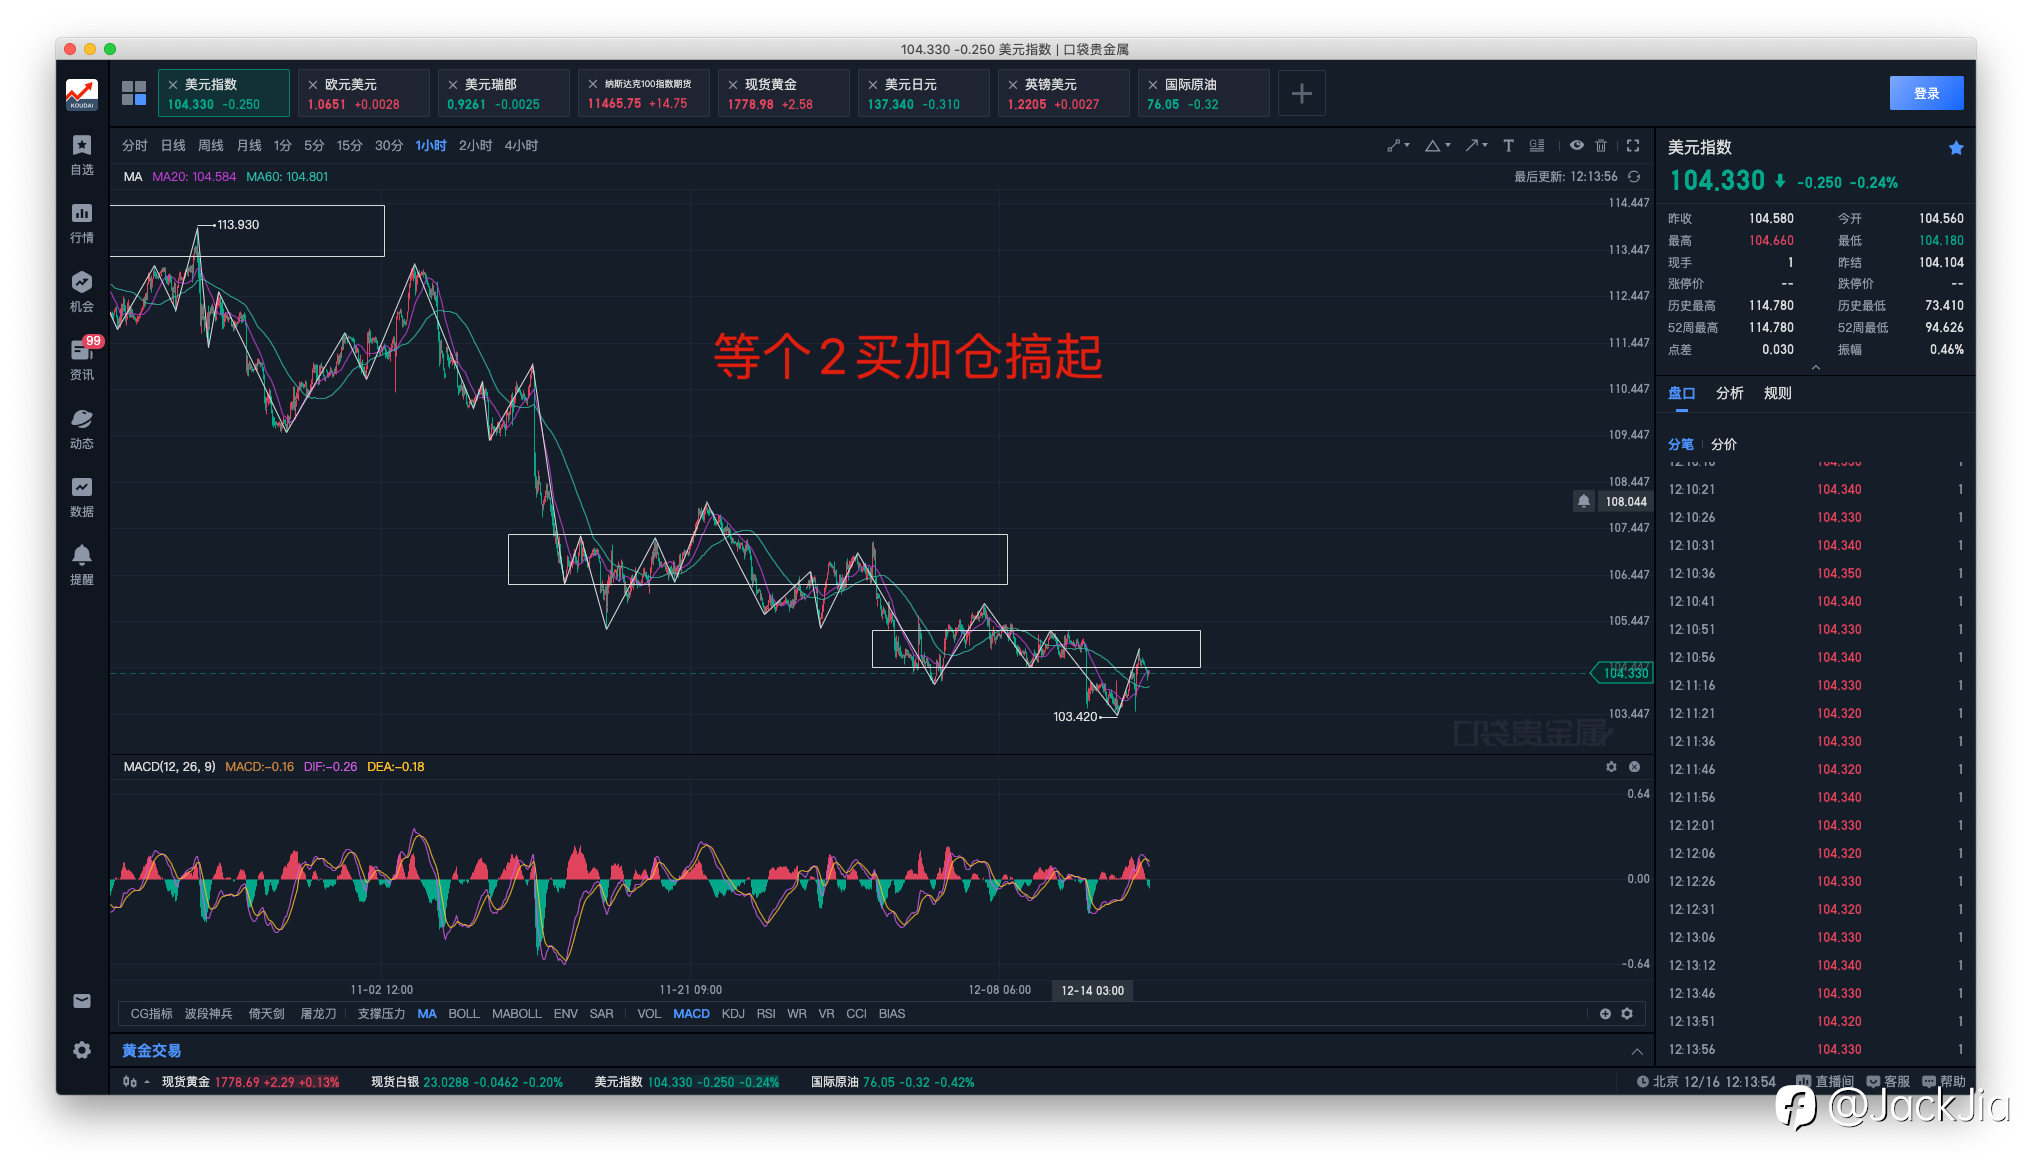Add a new symbol tab with plus
The width and height of the screenshot is (2032, 1169).
pos(1301,93)
